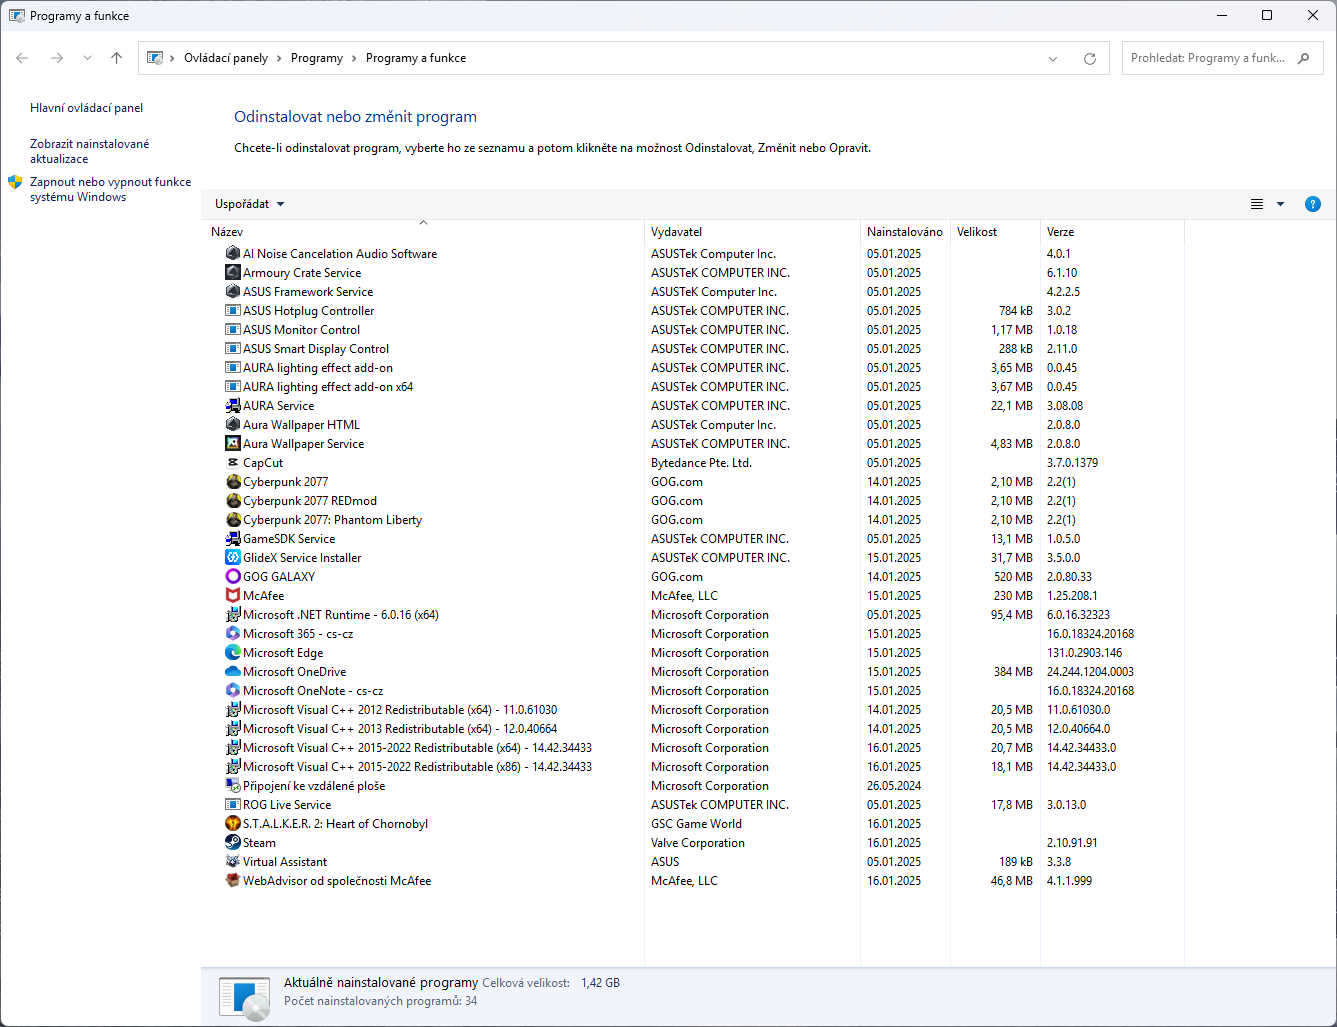The image size is (1337, 1027).
Task: Click the Armoury Crate Service icon
Action: coord(233,273)
